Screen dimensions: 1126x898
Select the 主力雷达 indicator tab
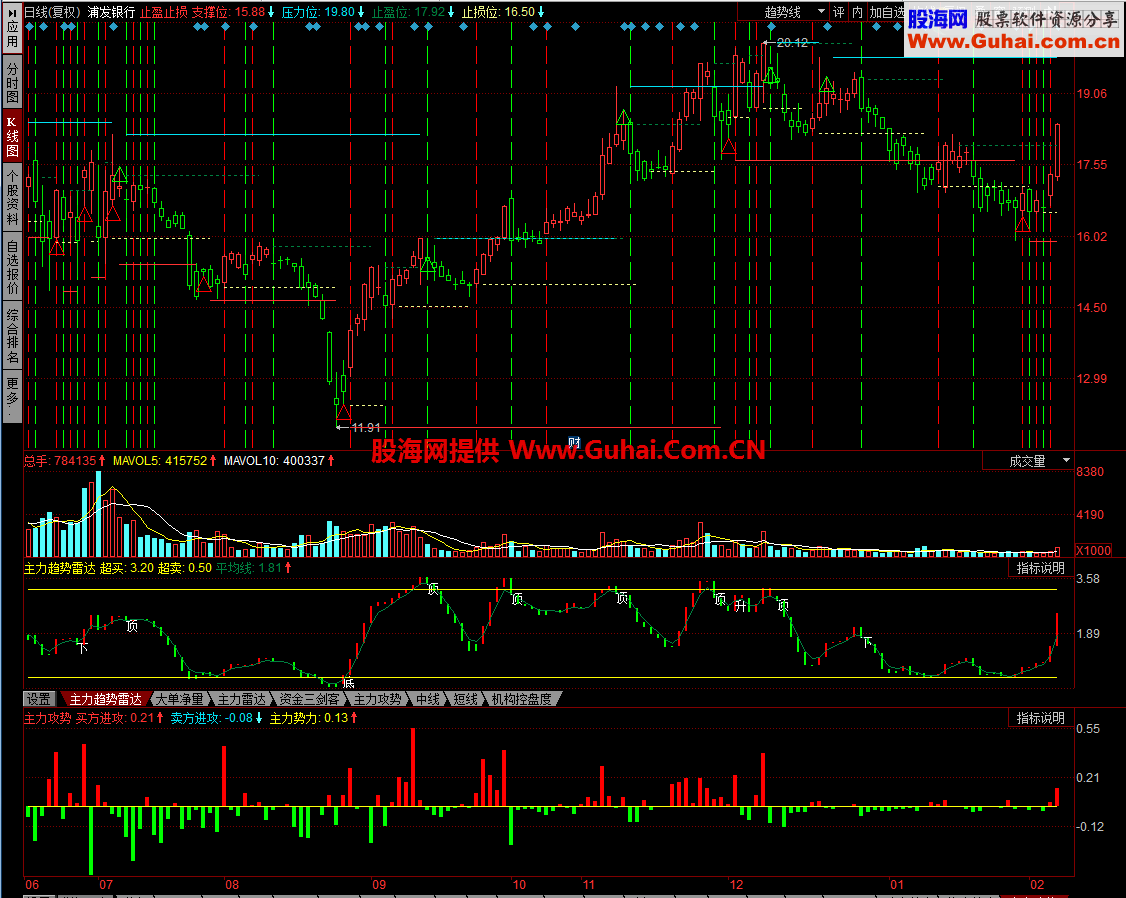coord(242,698)
